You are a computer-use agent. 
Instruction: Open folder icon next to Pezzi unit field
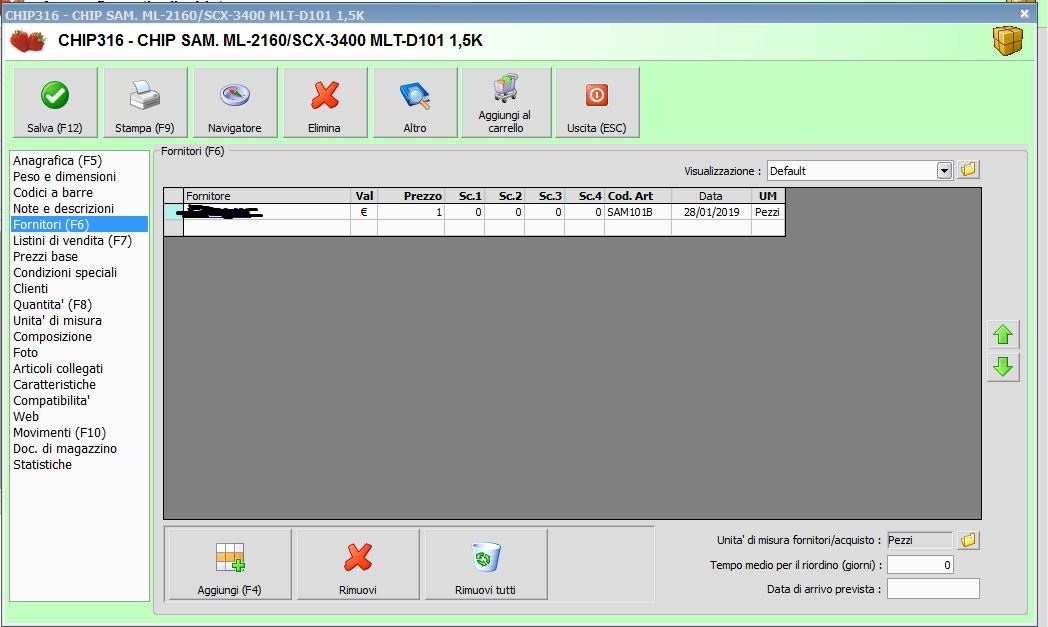tap(968, 540)
